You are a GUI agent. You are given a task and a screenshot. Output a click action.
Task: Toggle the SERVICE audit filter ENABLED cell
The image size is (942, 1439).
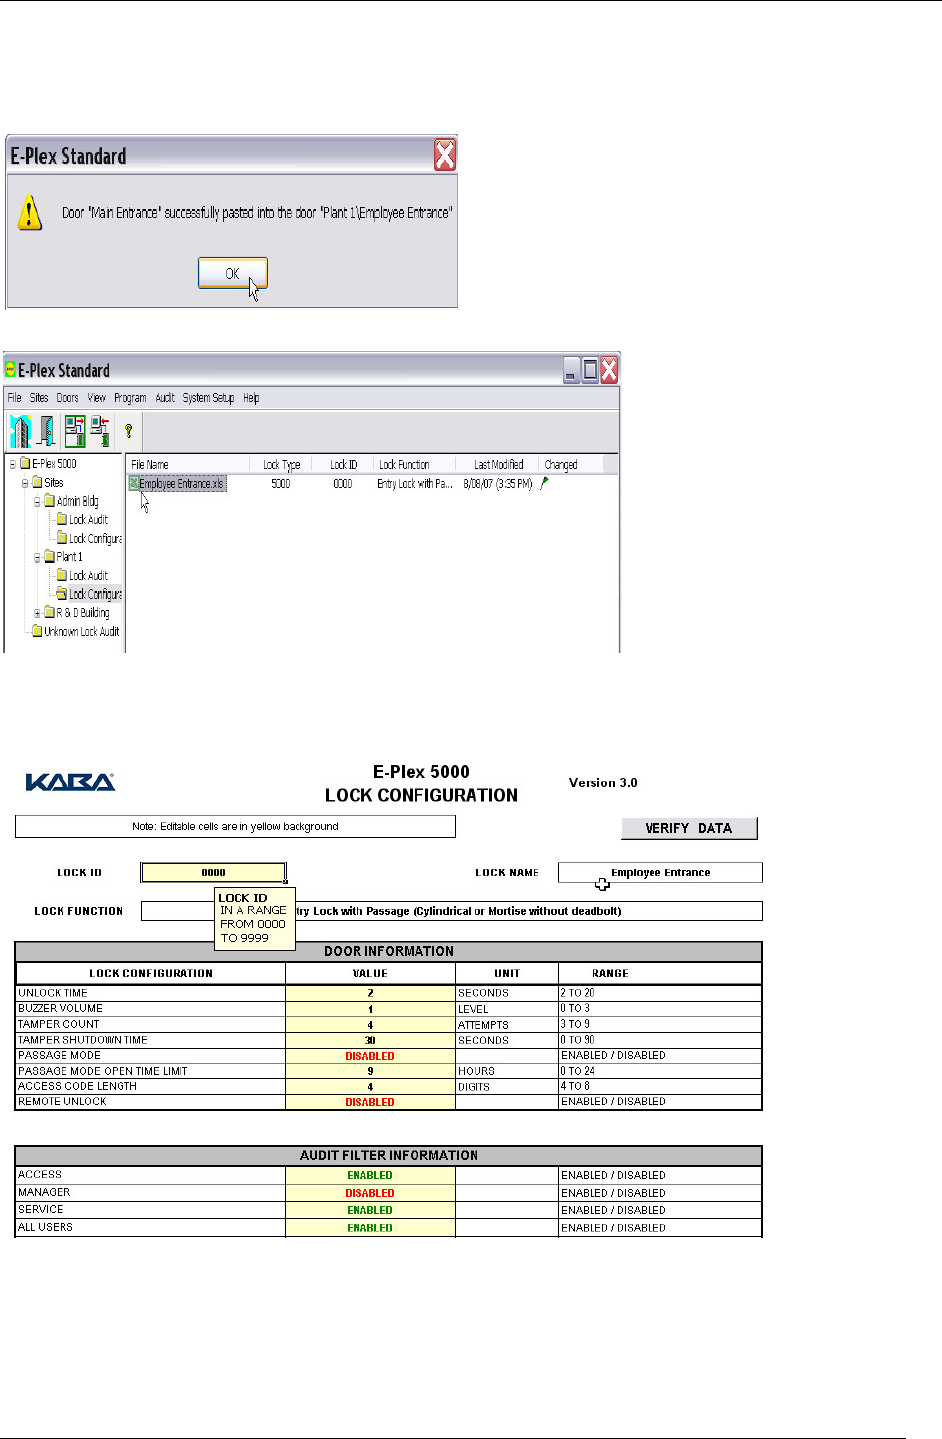(370, 1210)
